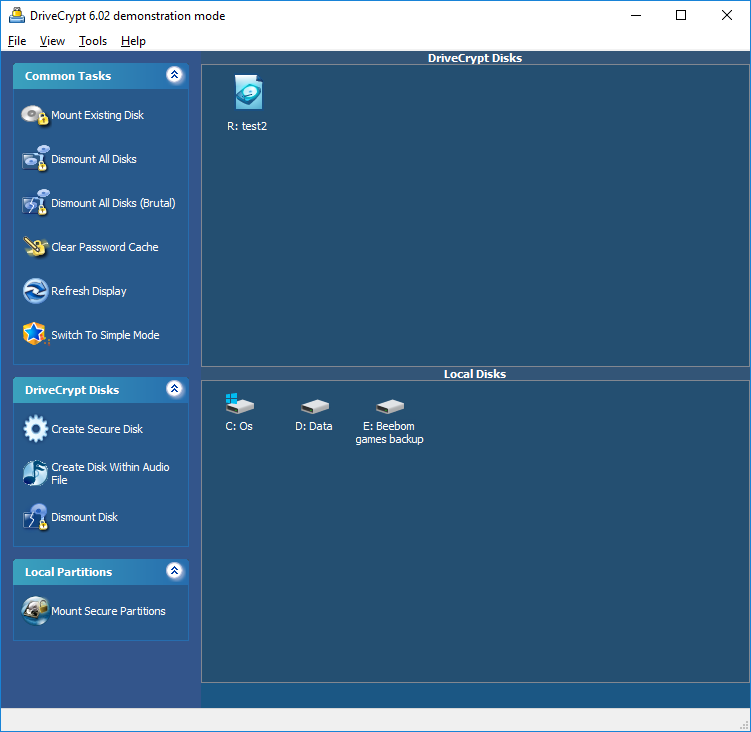Open the File menu

coord(17,41)
